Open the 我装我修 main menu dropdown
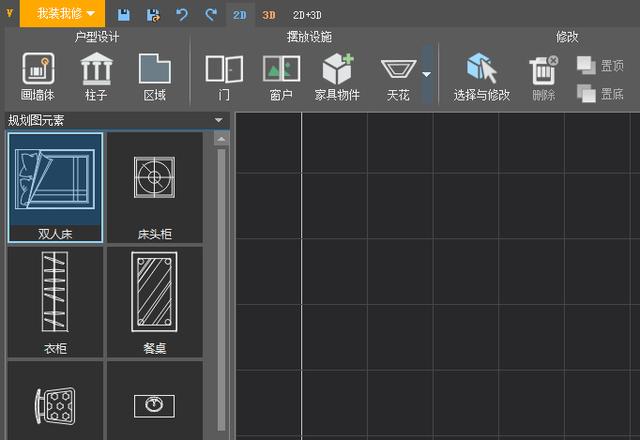 66,14
